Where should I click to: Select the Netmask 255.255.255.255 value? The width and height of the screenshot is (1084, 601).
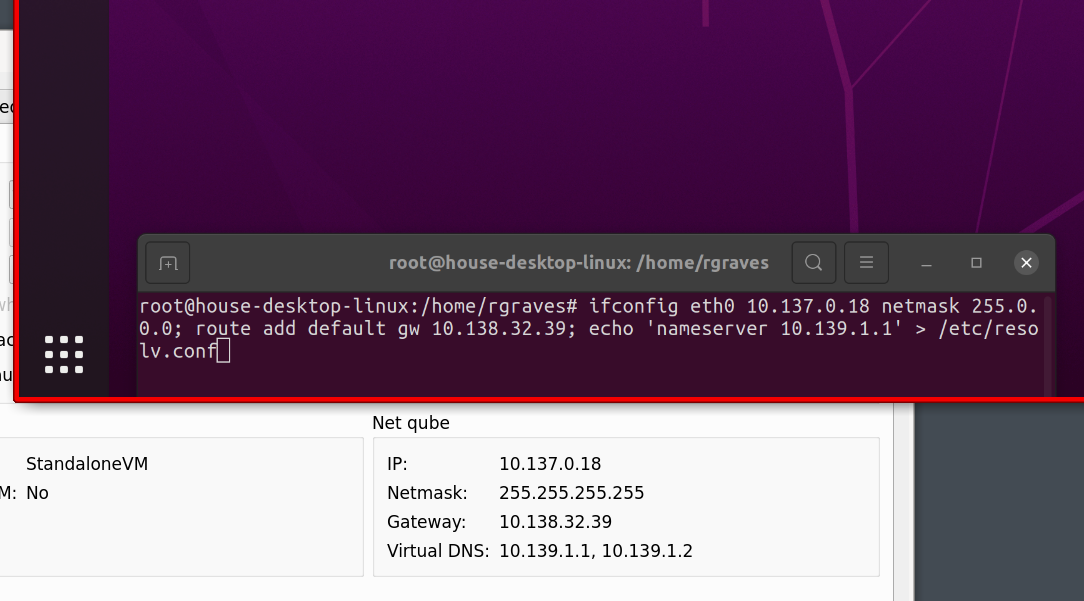click(571, 493)
